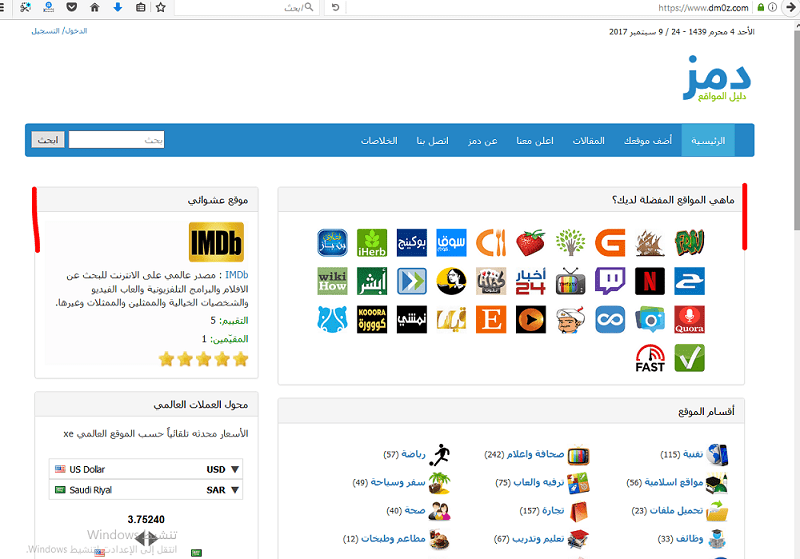Click the IMDb logo thumbnail
Image resolution: width=800 pixels, height=559 pixels.
point(216,242)
